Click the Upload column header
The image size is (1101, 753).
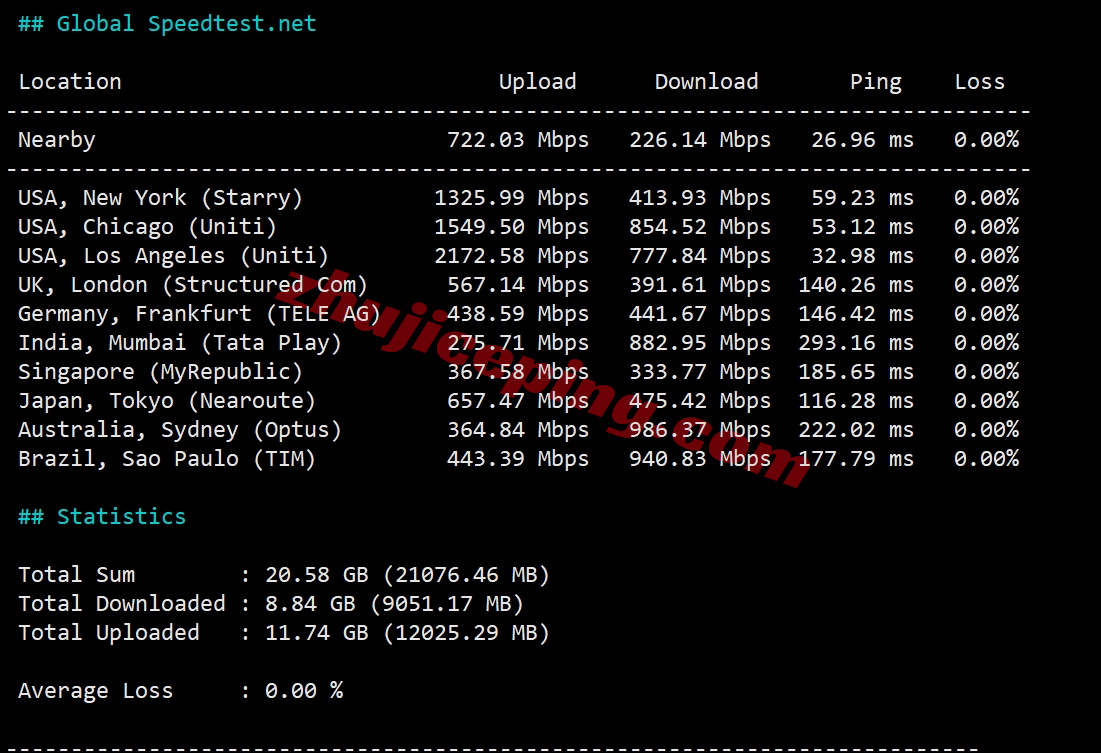pos(537,82)
